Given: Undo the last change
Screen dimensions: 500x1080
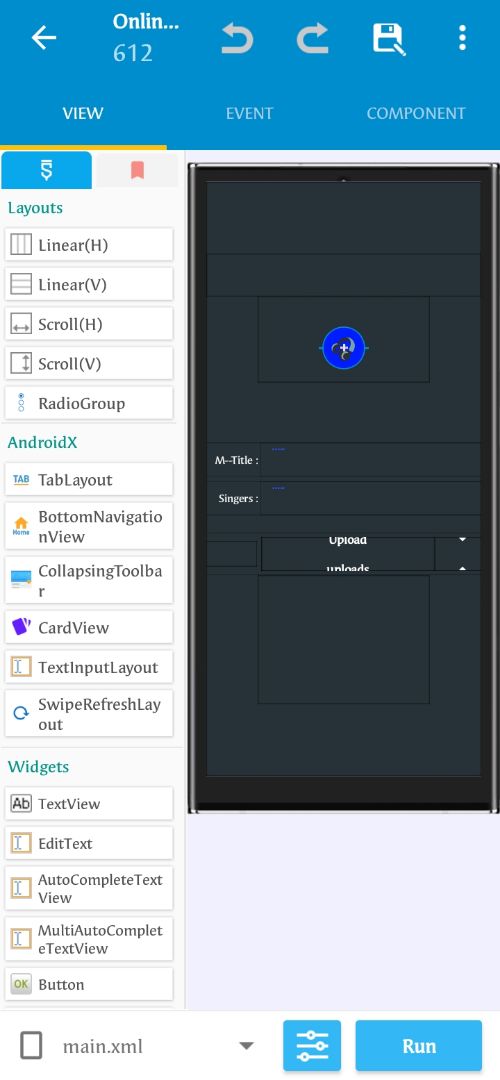Looking at the screenshot, I should pyautogui.click(x=237, y=38).
